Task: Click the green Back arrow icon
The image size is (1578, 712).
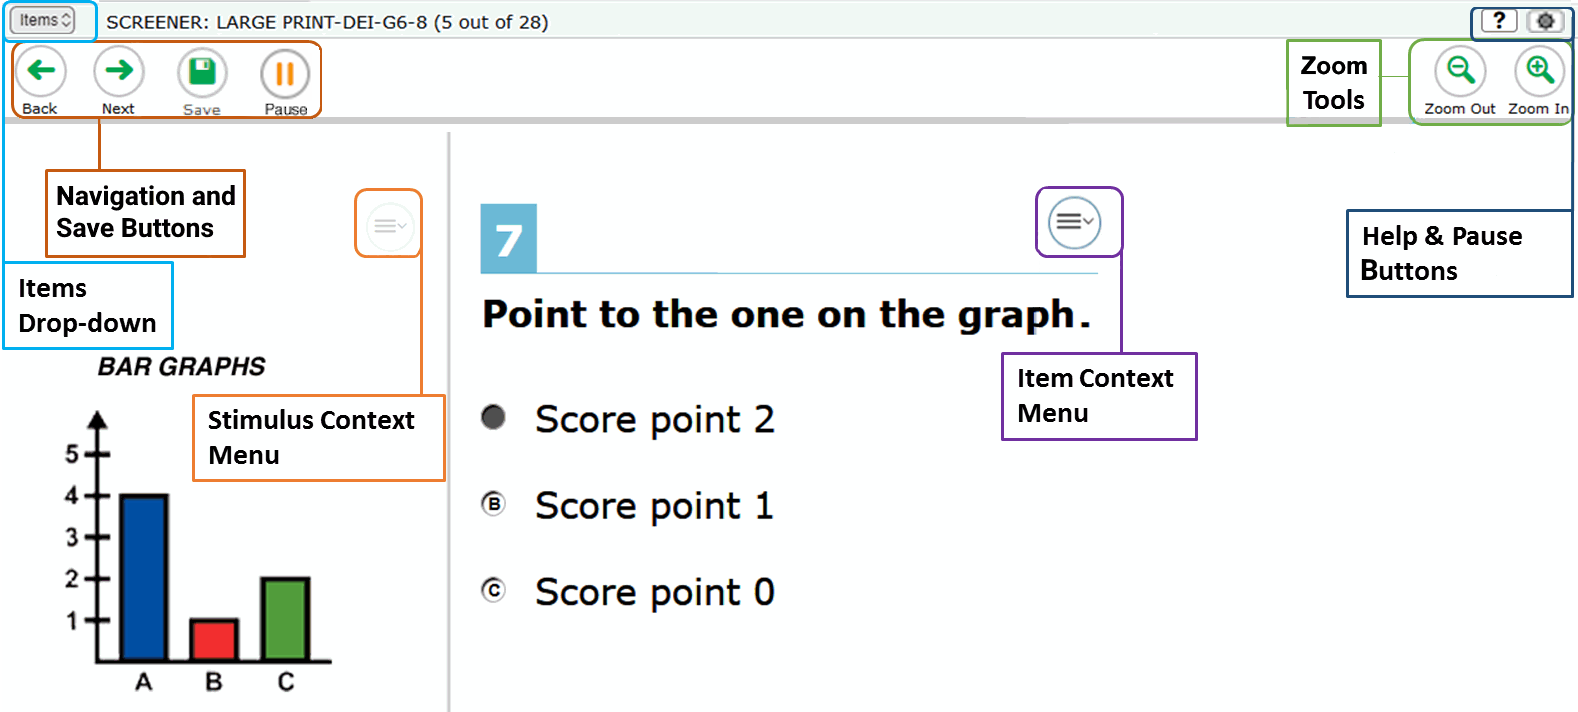Action: point(41,71)
